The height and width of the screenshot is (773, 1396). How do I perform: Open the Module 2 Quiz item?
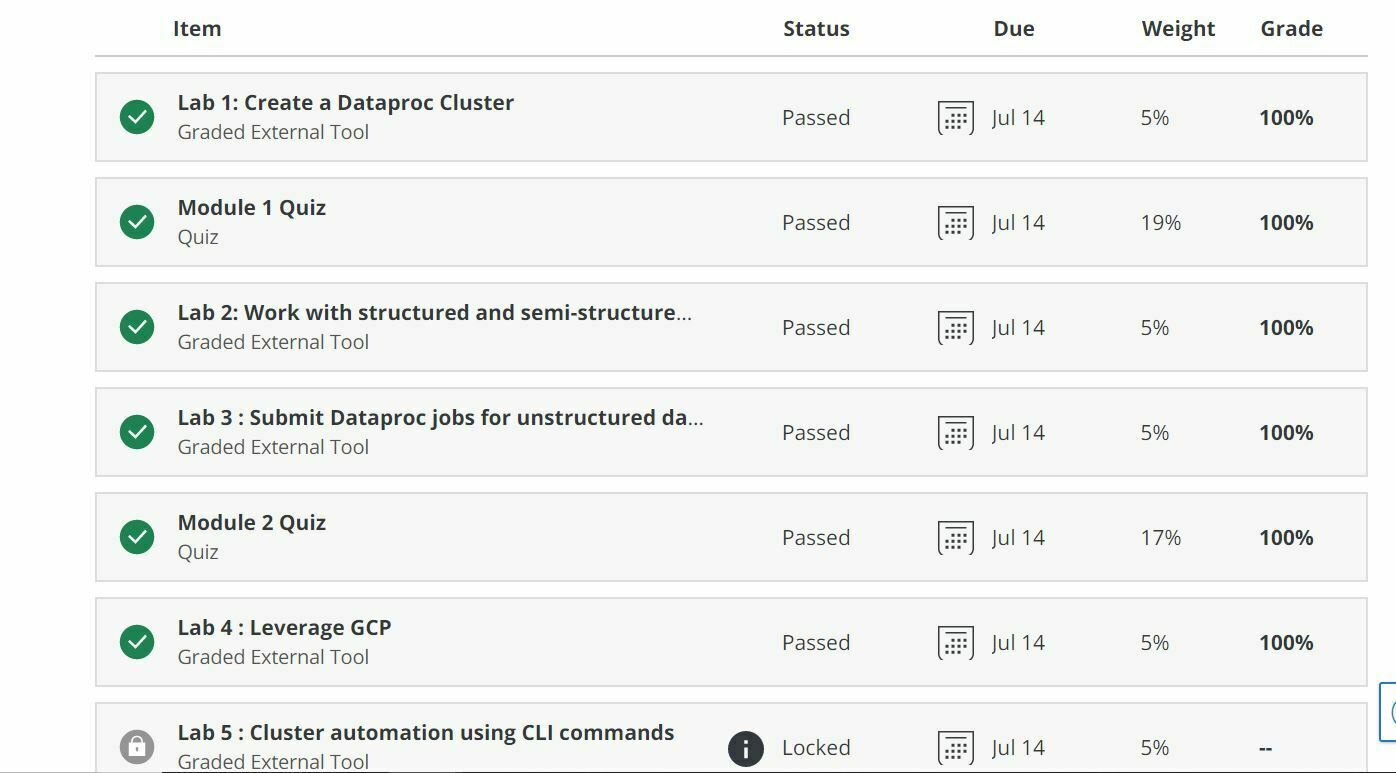(252, 523)
